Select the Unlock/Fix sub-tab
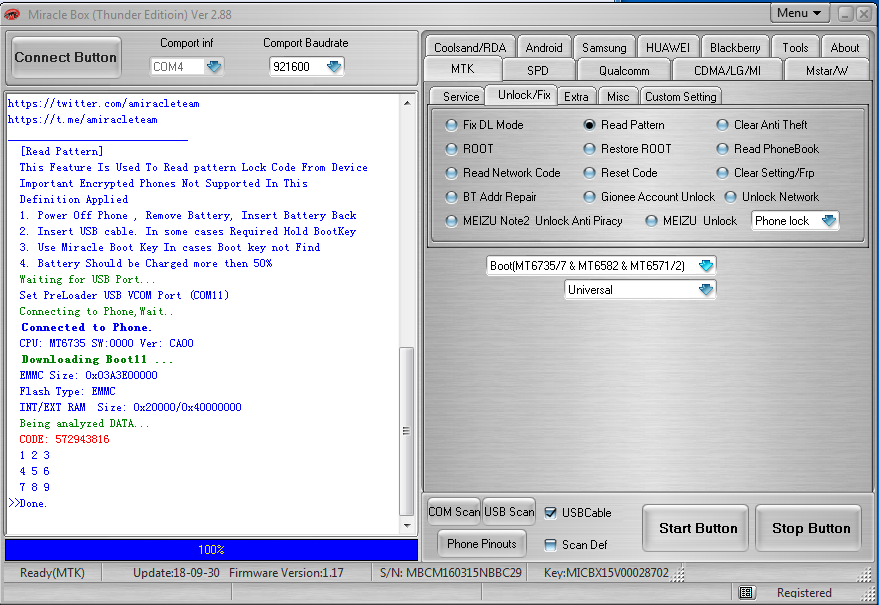879x605 pixels. pyautogui.click(x=524, y=95)
